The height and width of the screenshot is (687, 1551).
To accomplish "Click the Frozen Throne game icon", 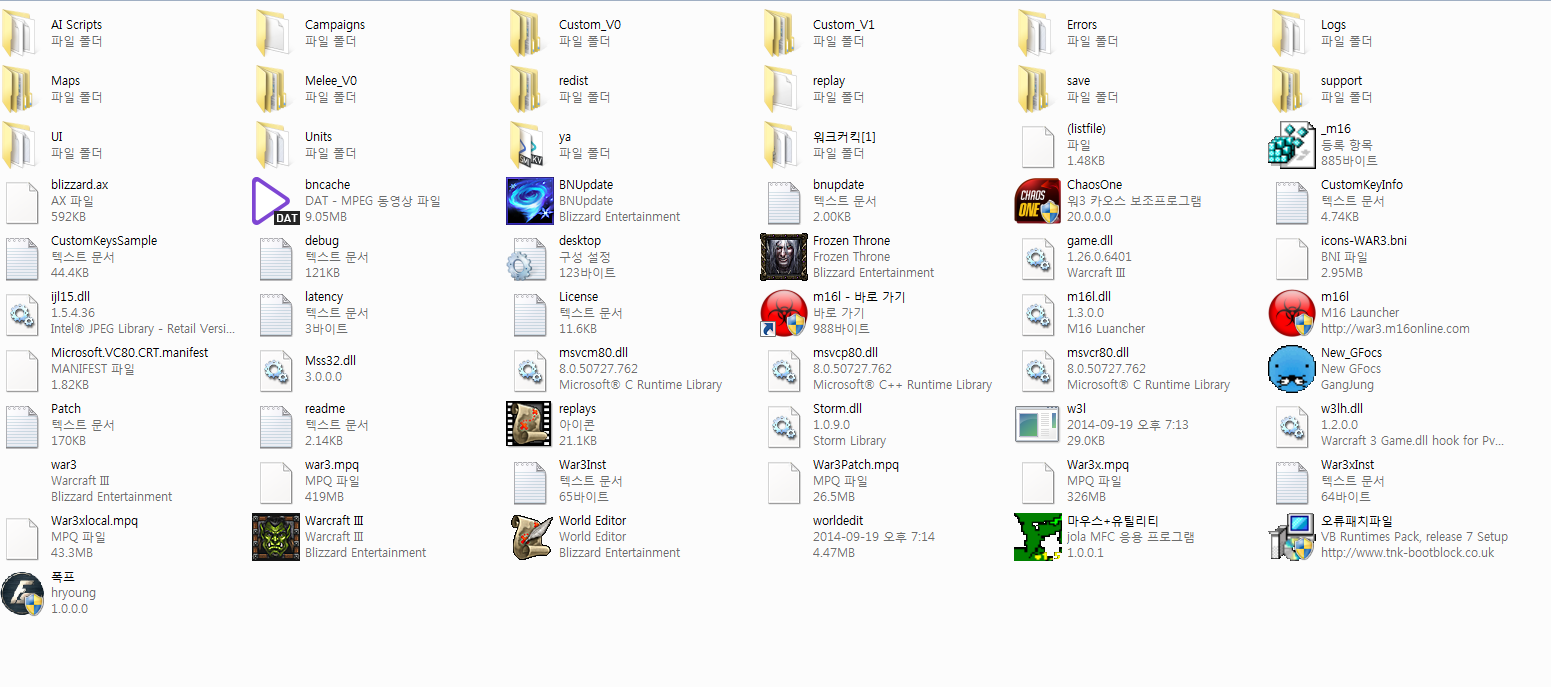I will pos(784,257).
